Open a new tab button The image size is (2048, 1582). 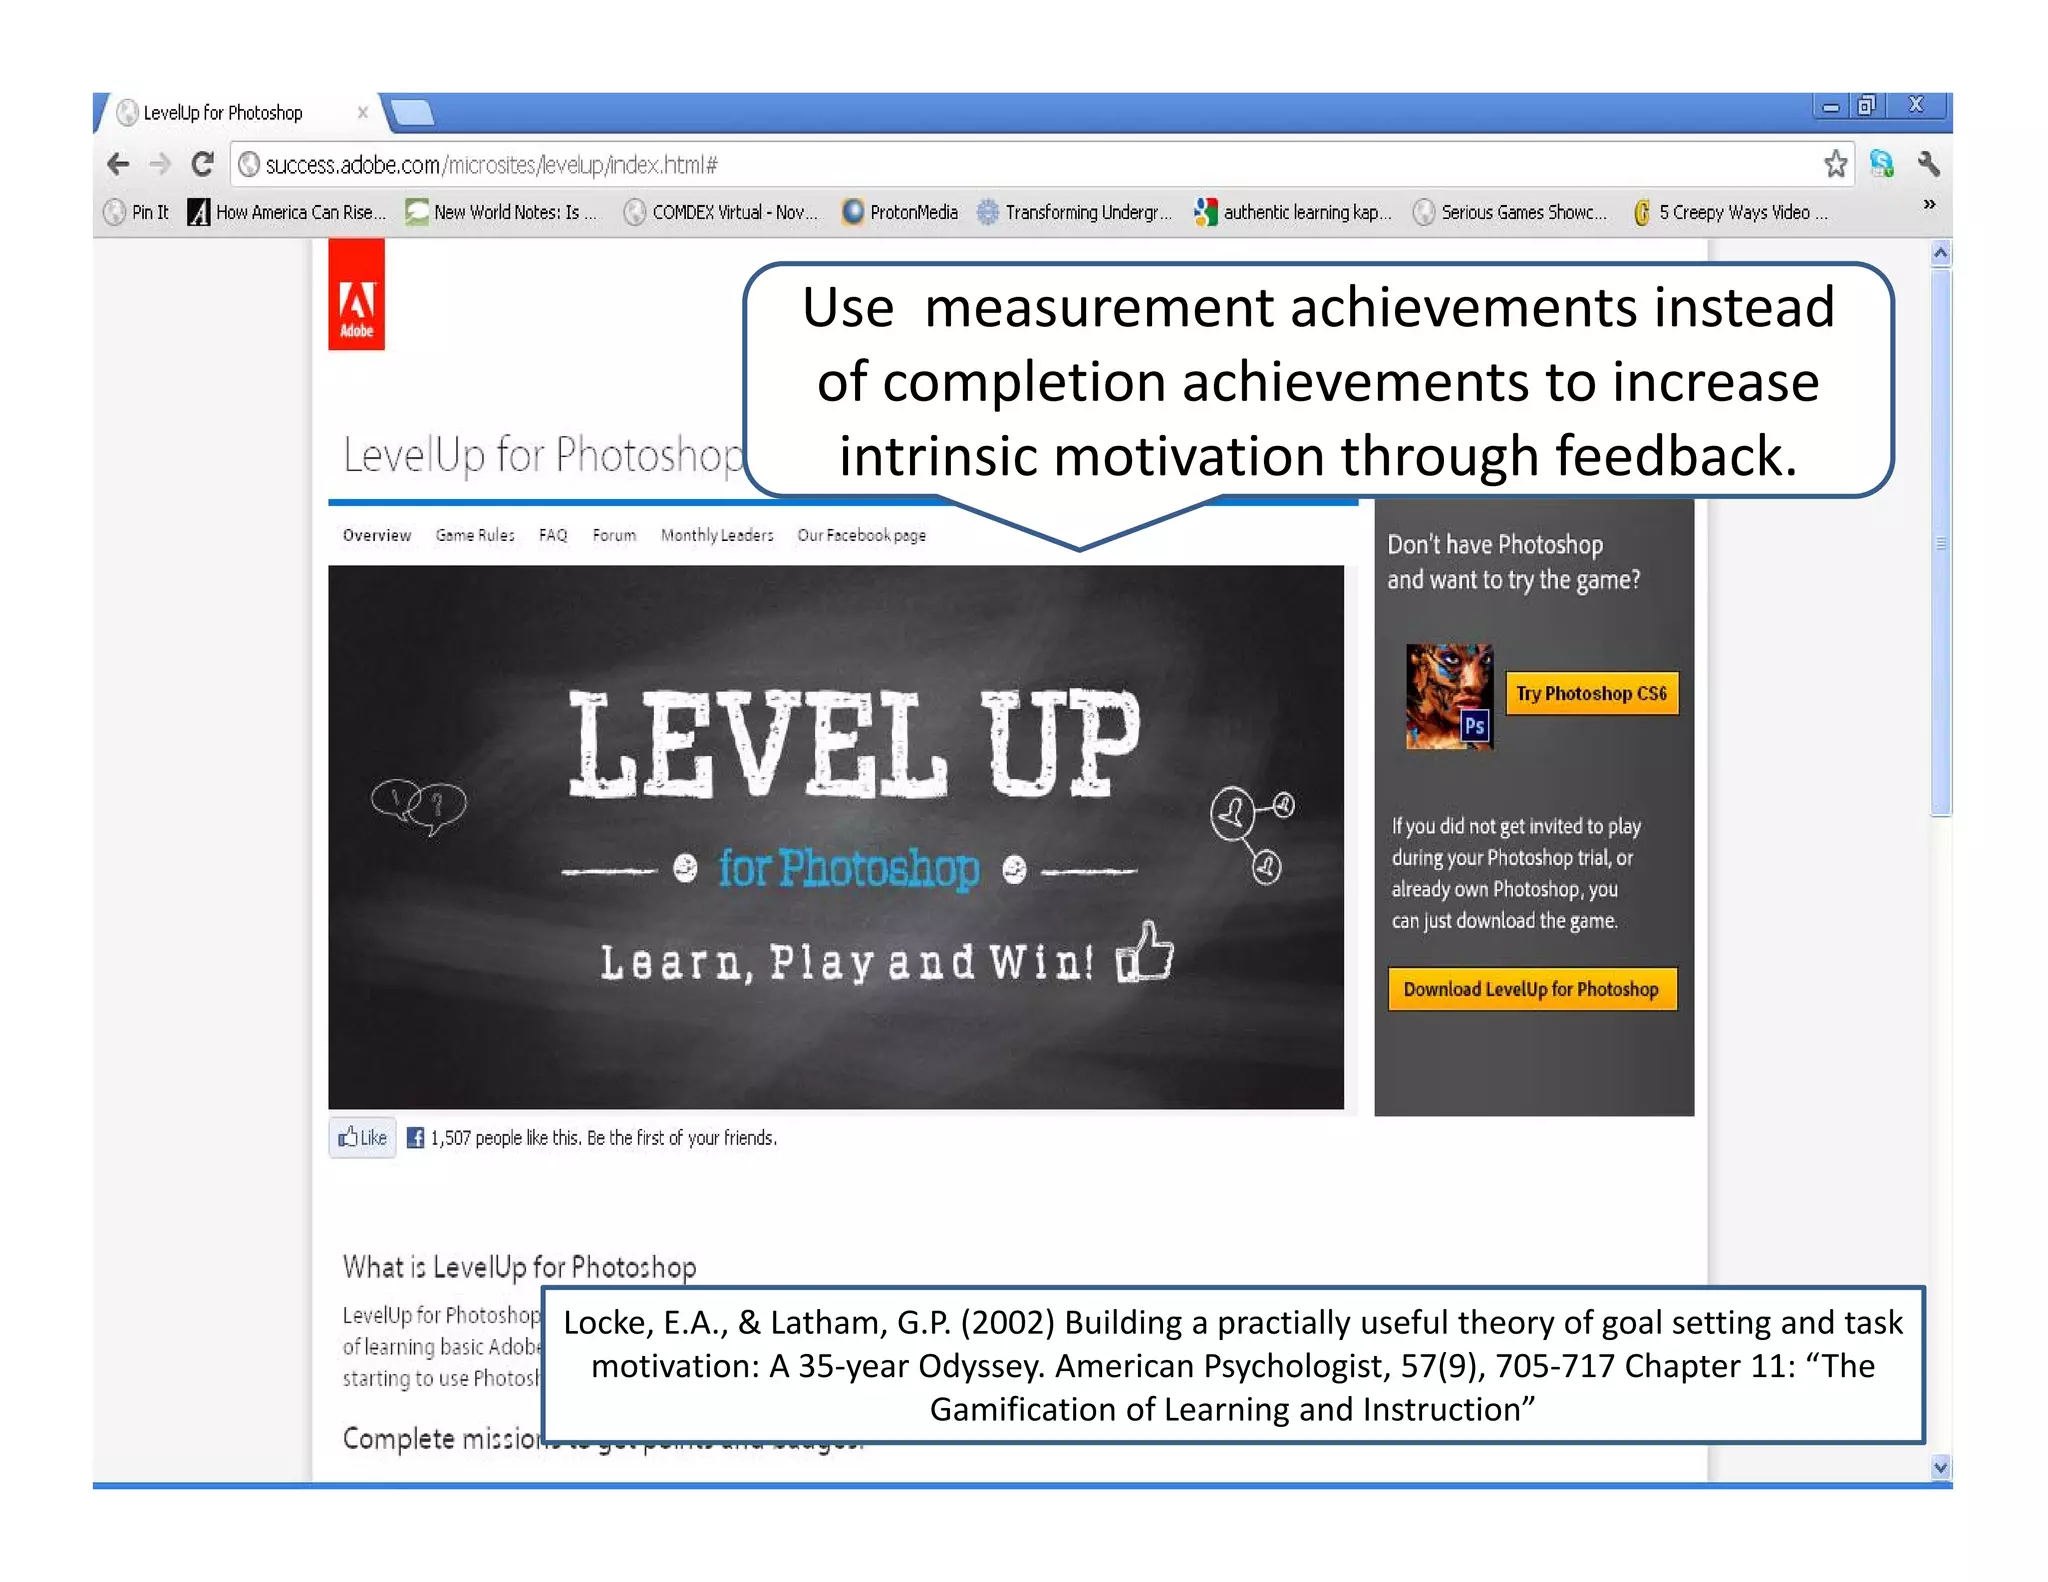pyautogui.click(x=411, y=113)
